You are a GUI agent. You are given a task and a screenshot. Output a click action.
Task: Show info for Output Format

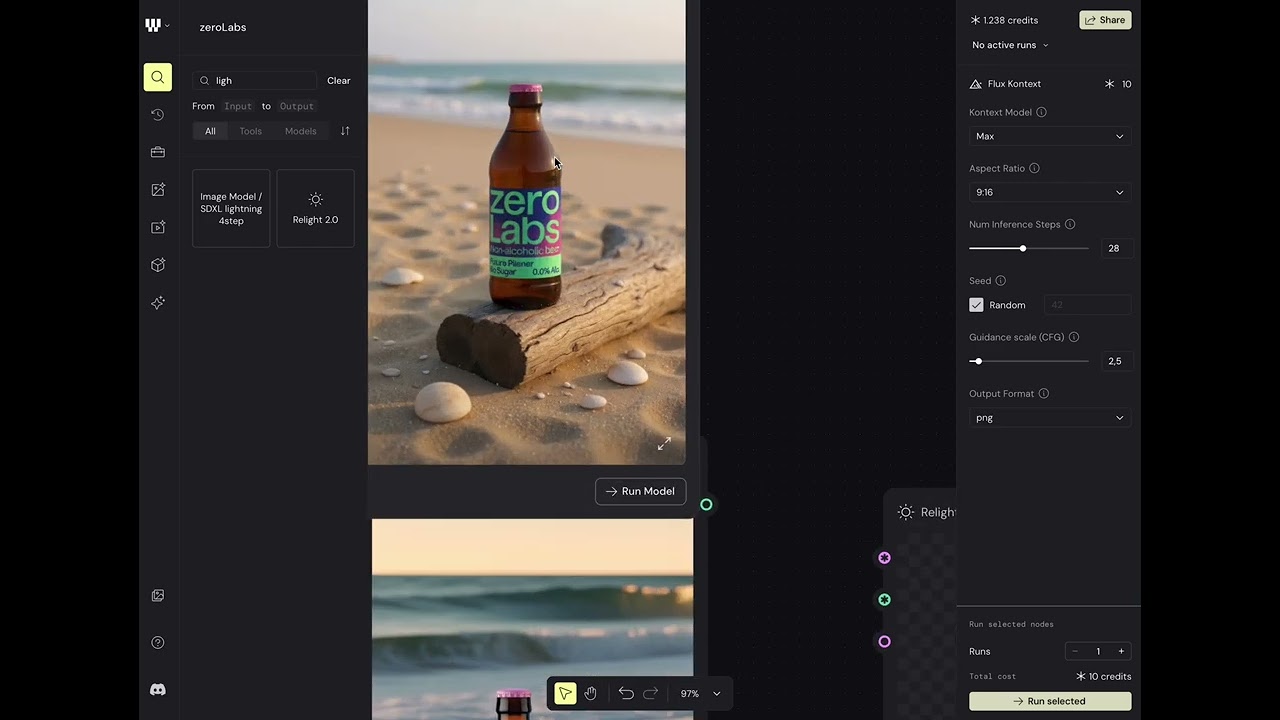[1043, 394]
